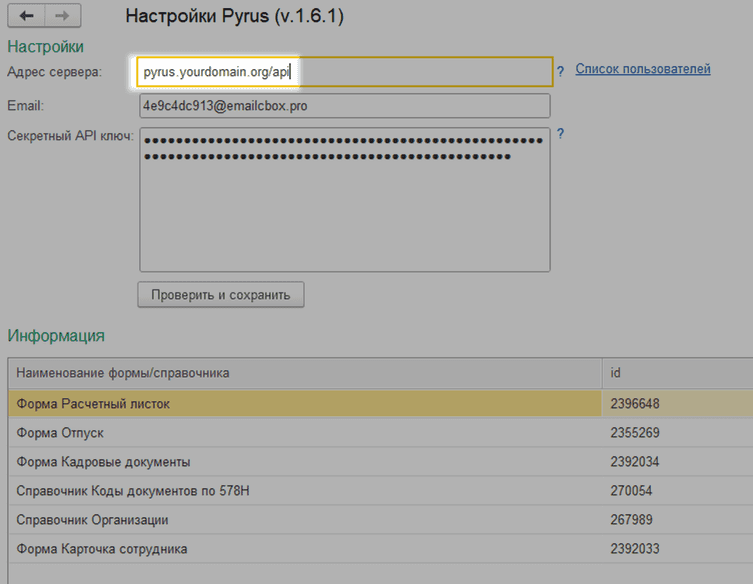Click id cell 2396648
The image size is (753, 584).
(x=635, y=404)
